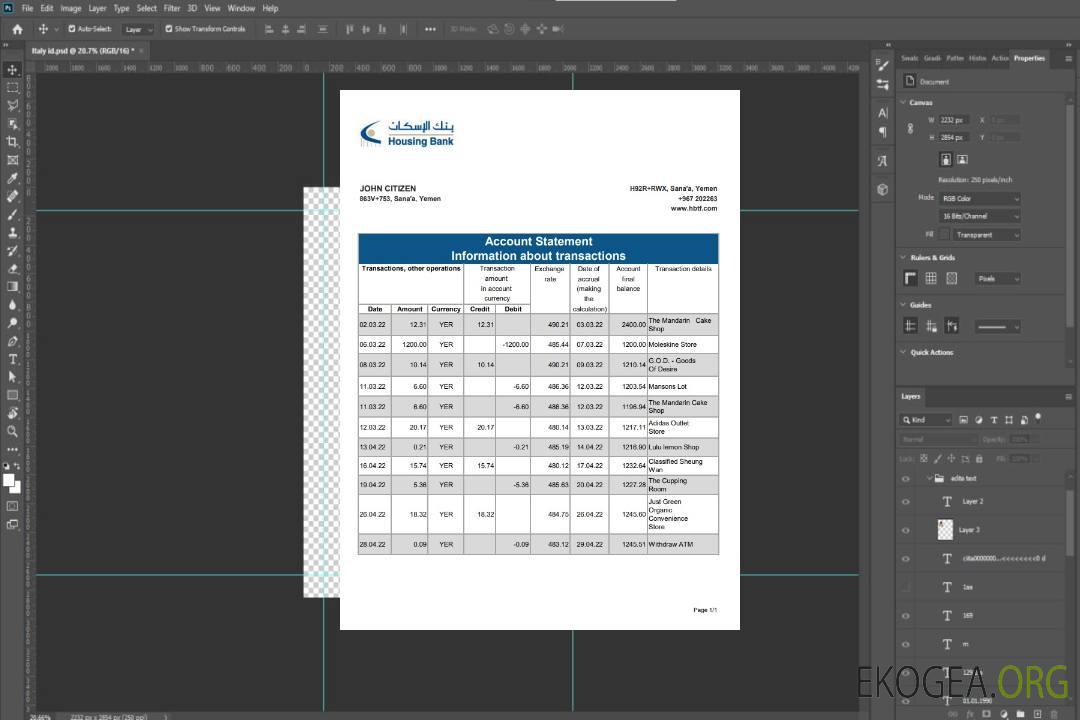
Task: Hide Layer 2 using its eye icon
Action: pos(906,501)
